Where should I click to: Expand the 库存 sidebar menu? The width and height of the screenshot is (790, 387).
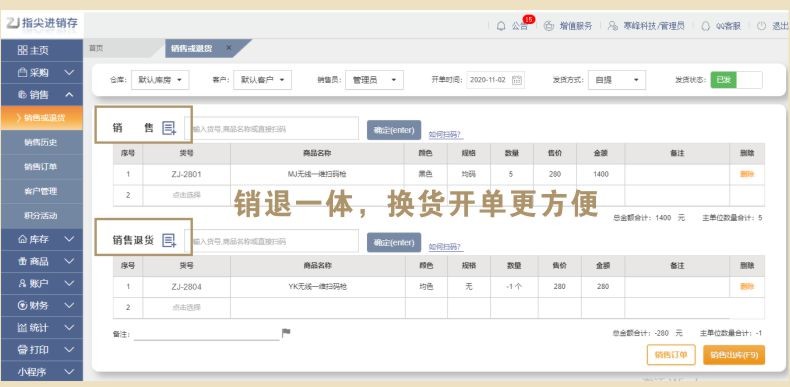[x=42, y=239]
